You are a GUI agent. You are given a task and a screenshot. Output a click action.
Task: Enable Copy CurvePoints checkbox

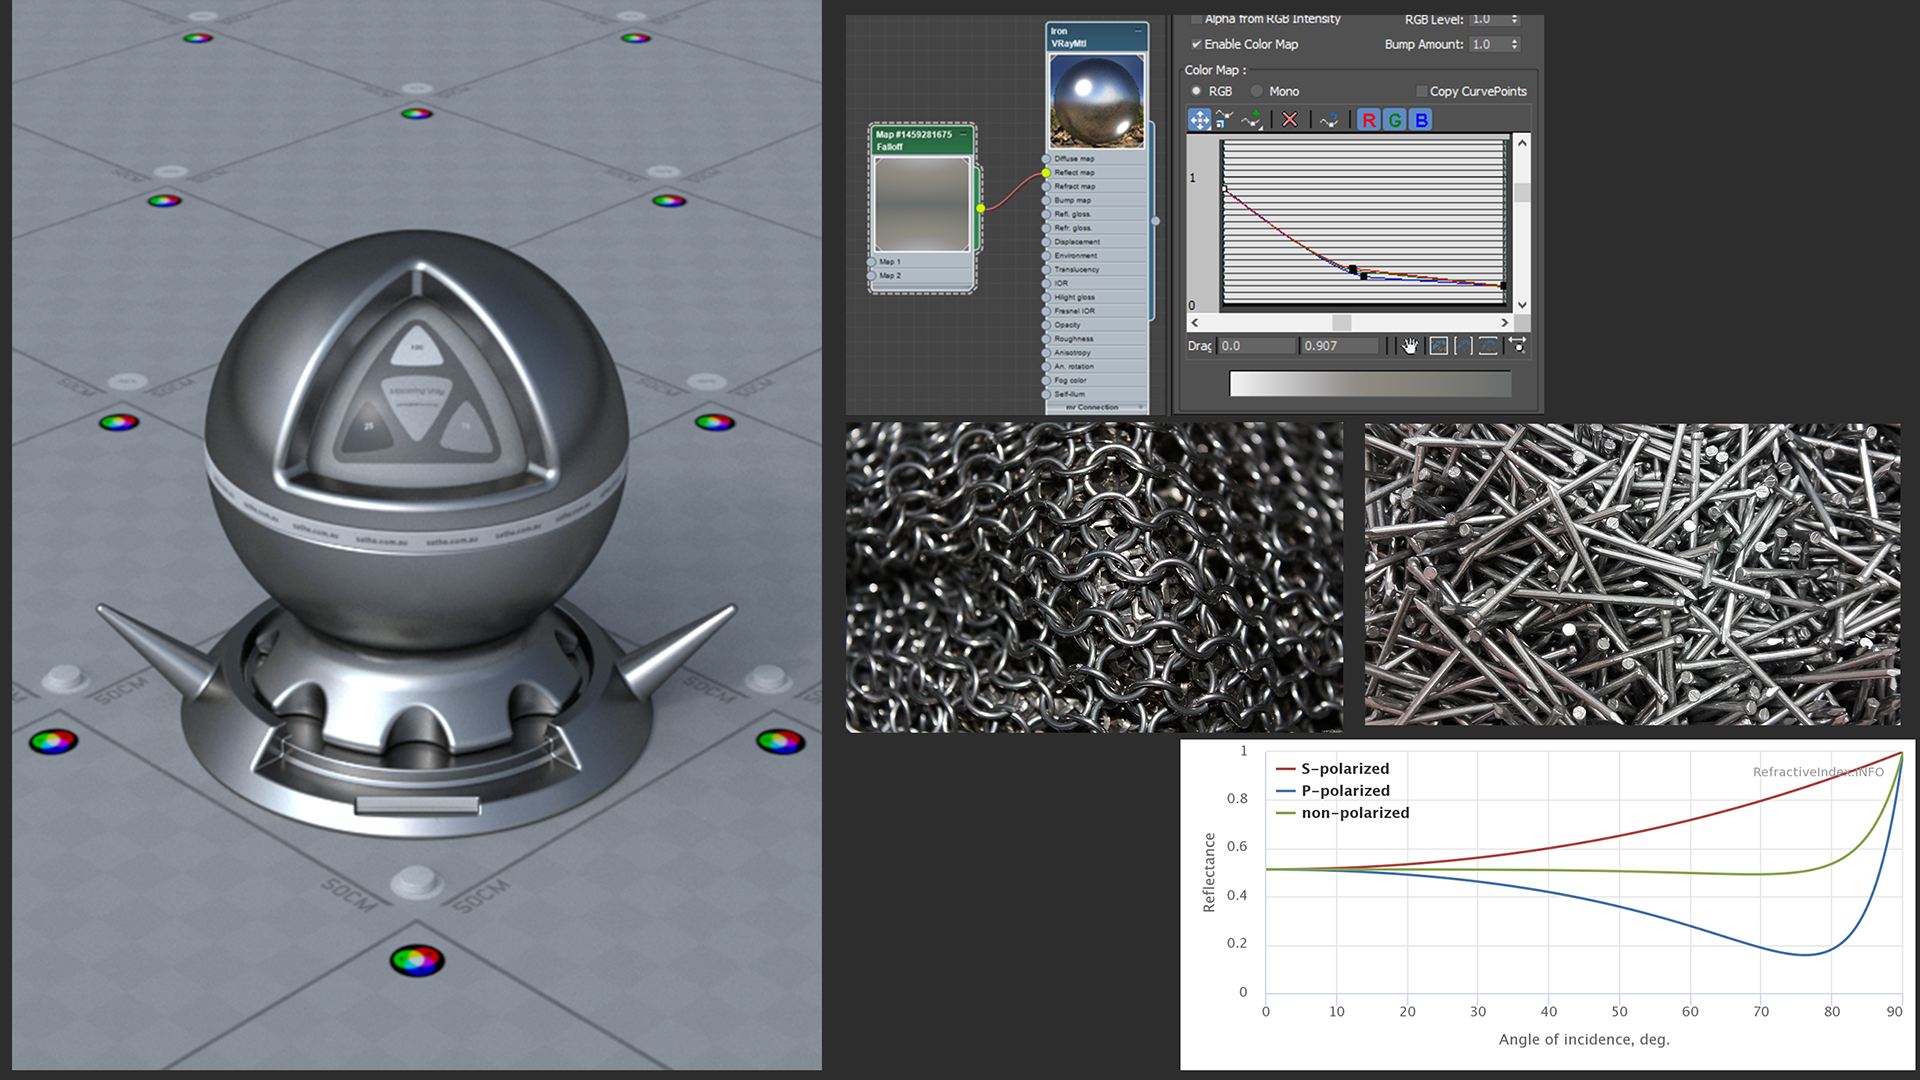(x=1421, y=91)
